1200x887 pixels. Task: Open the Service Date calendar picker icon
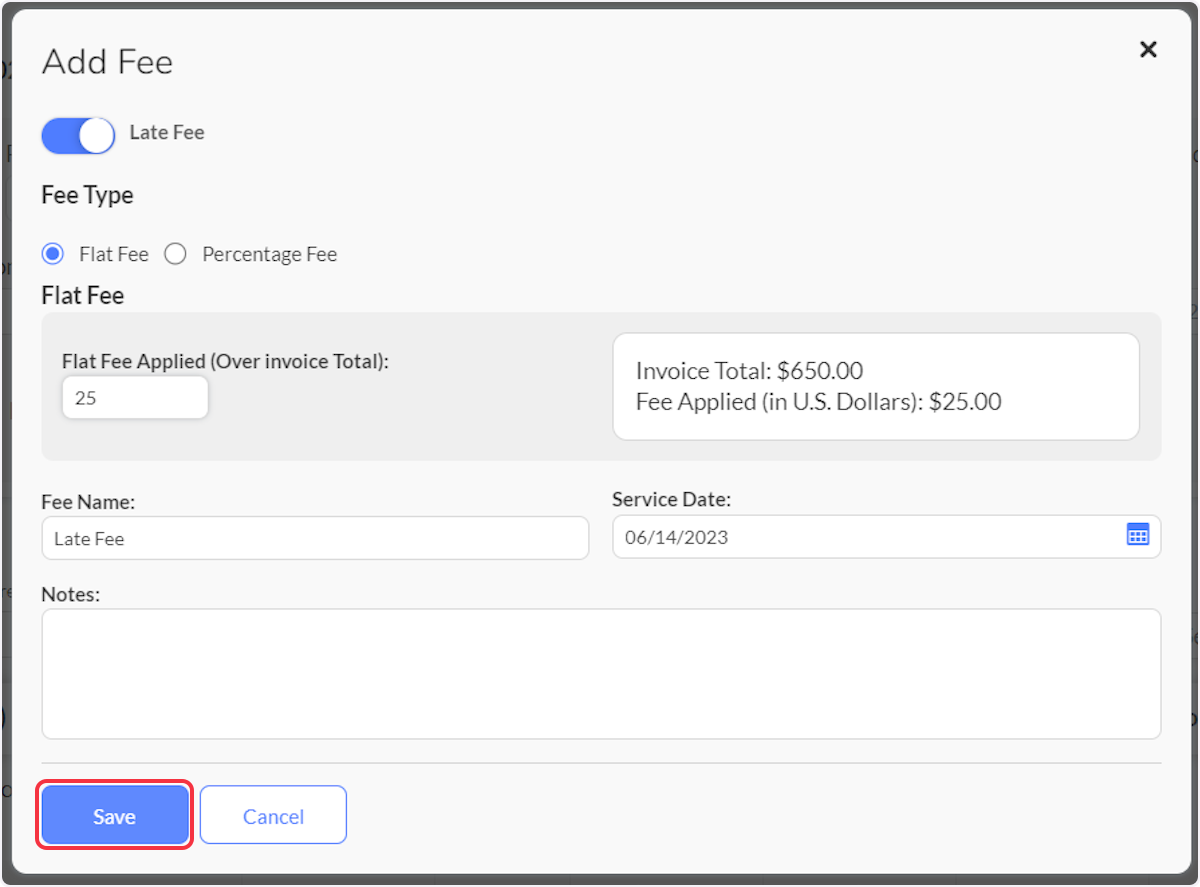coord(1138,534)
